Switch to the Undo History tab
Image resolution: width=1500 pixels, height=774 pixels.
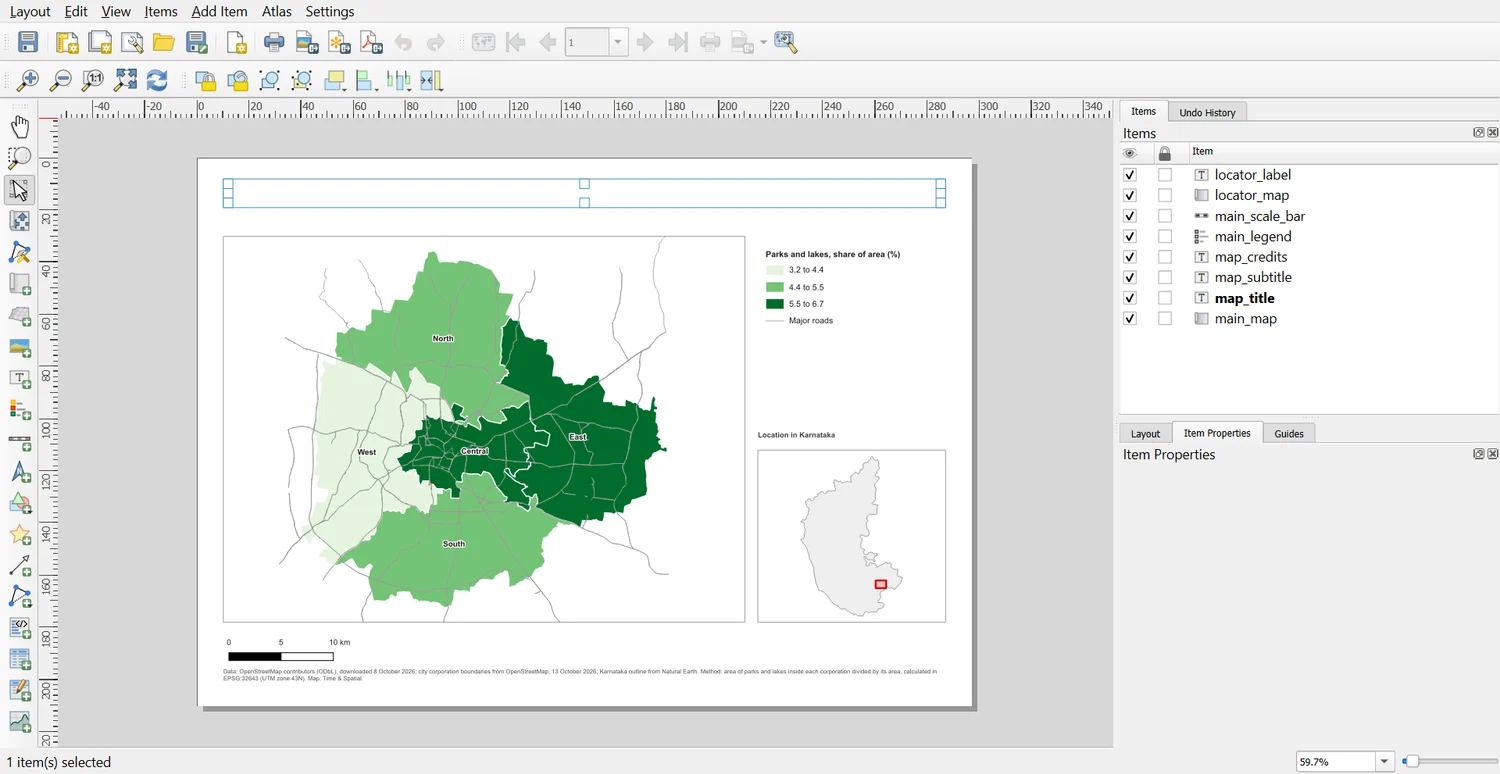click(x=1207, y=112)
